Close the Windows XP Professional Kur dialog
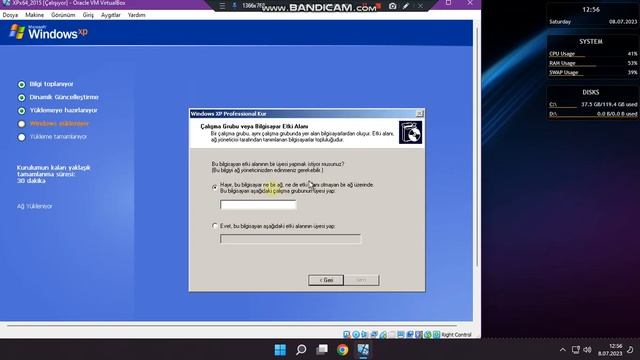 click(420, 113)
